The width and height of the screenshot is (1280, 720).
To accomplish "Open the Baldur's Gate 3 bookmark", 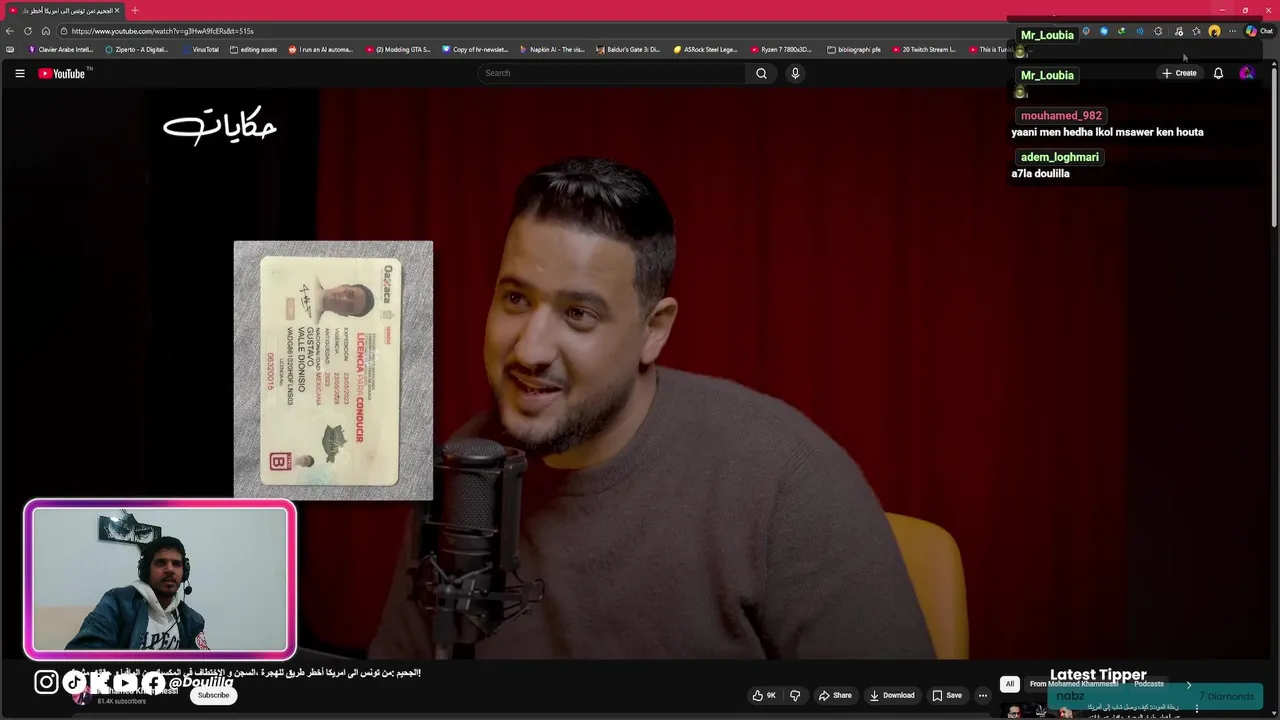I will coord(628,49).
